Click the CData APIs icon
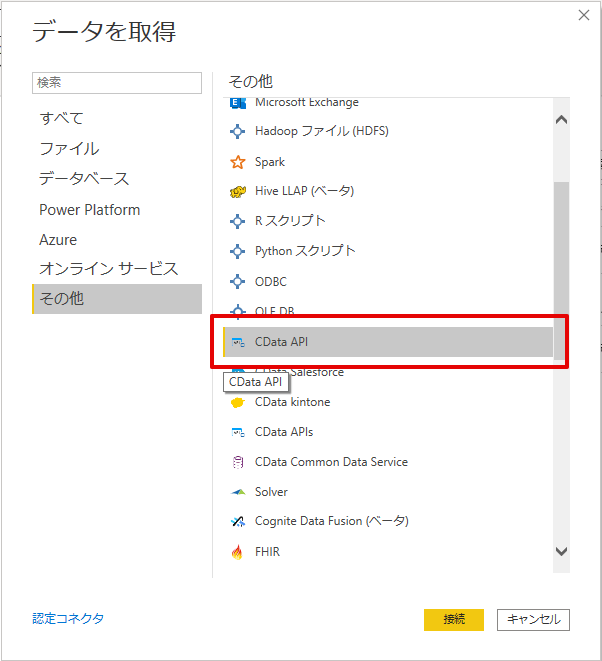Screen dimensions: 602x661 click(238, 433)
